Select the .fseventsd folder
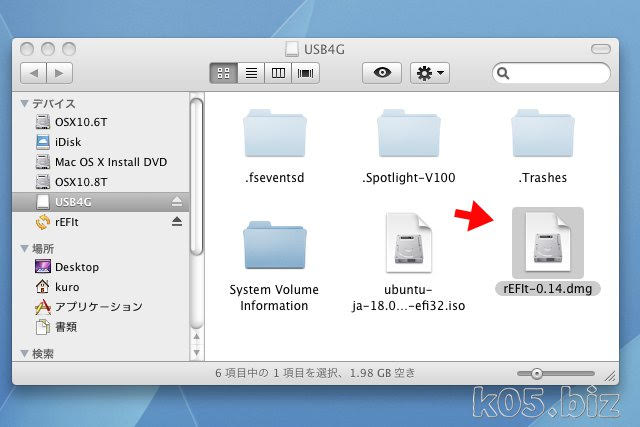Image resolution: width=640 pixels, height=427 pixels. [x=275, y=133]
